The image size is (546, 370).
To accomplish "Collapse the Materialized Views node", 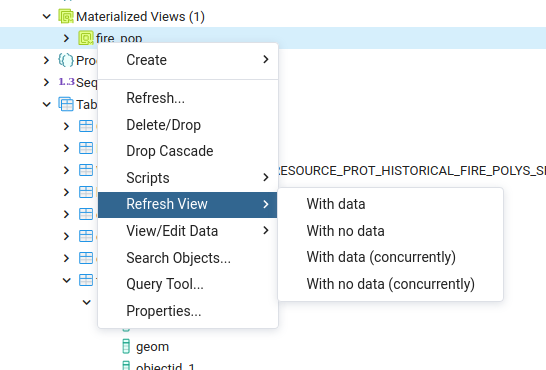I will coord(46,16).
